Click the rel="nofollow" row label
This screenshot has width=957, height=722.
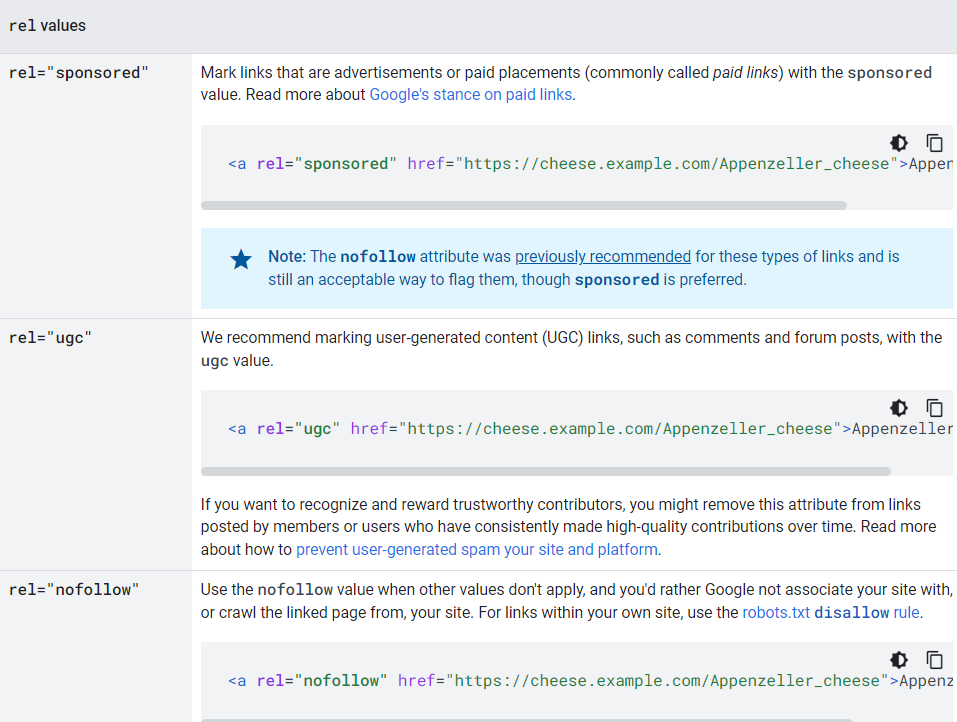pos(74,590)
